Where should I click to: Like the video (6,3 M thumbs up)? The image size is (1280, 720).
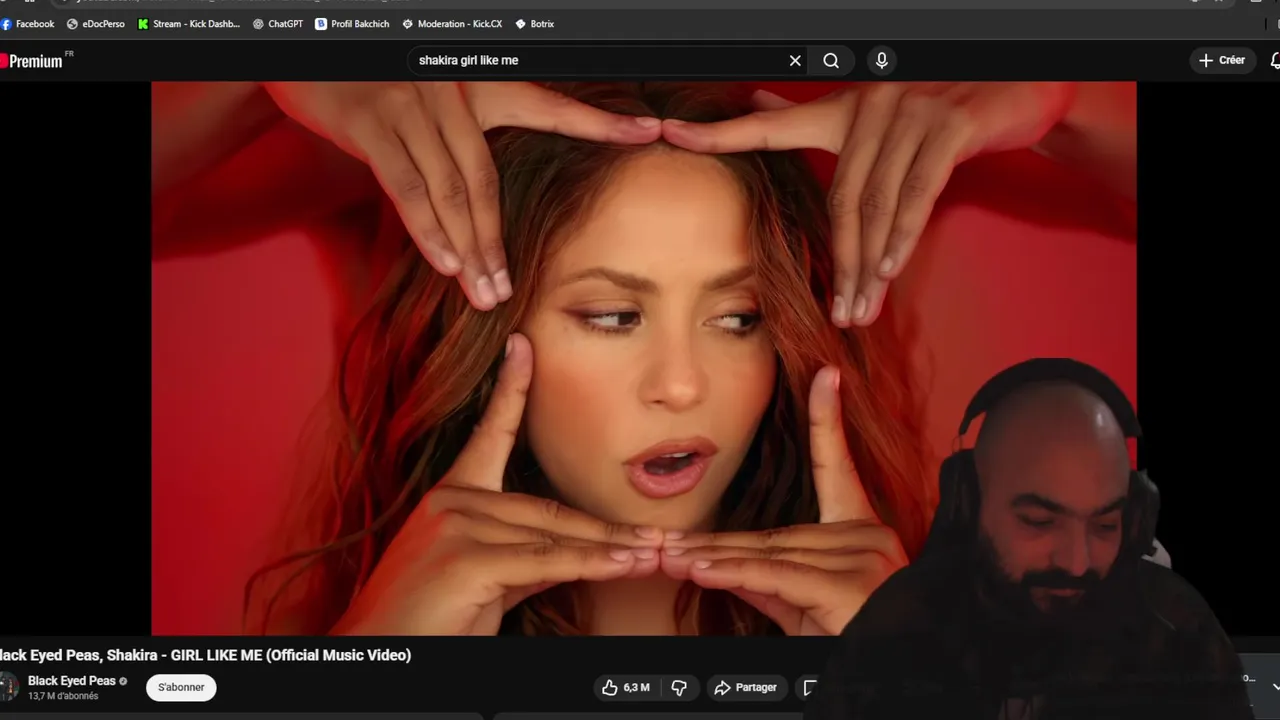[626, 687]
